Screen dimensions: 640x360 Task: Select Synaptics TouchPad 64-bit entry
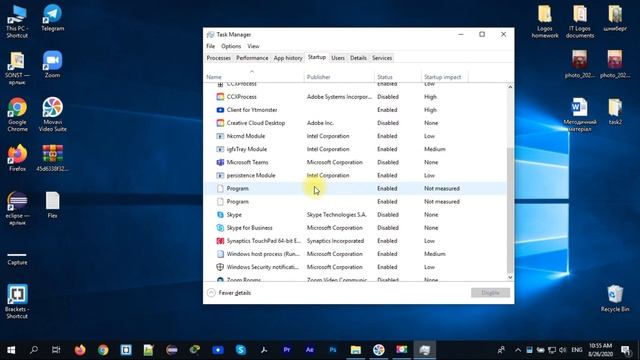[355, 241]
